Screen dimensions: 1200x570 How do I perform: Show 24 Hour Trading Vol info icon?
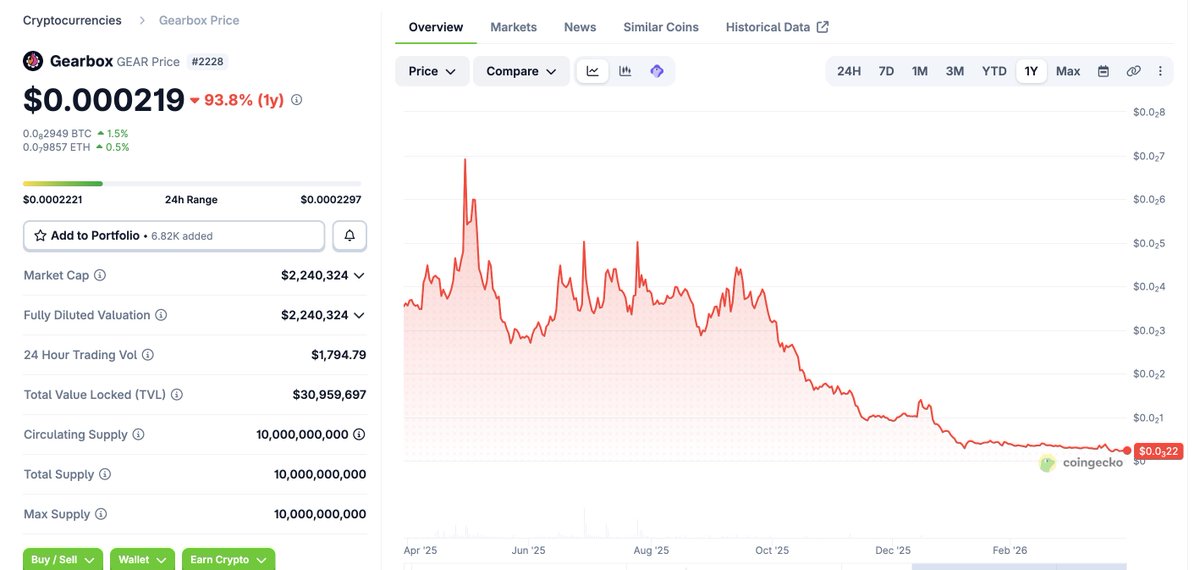coord(148,355)
